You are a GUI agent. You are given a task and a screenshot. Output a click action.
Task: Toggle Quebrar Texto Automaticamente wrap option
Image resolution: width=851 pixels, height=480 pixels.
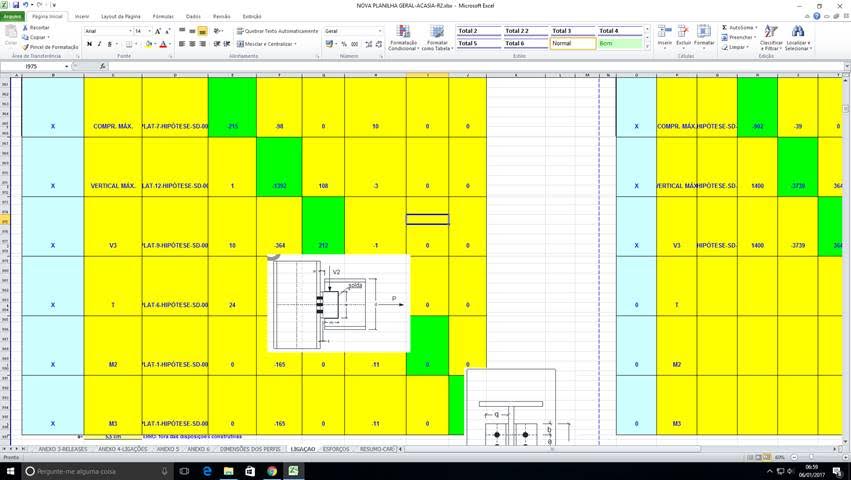coord(277,31)
